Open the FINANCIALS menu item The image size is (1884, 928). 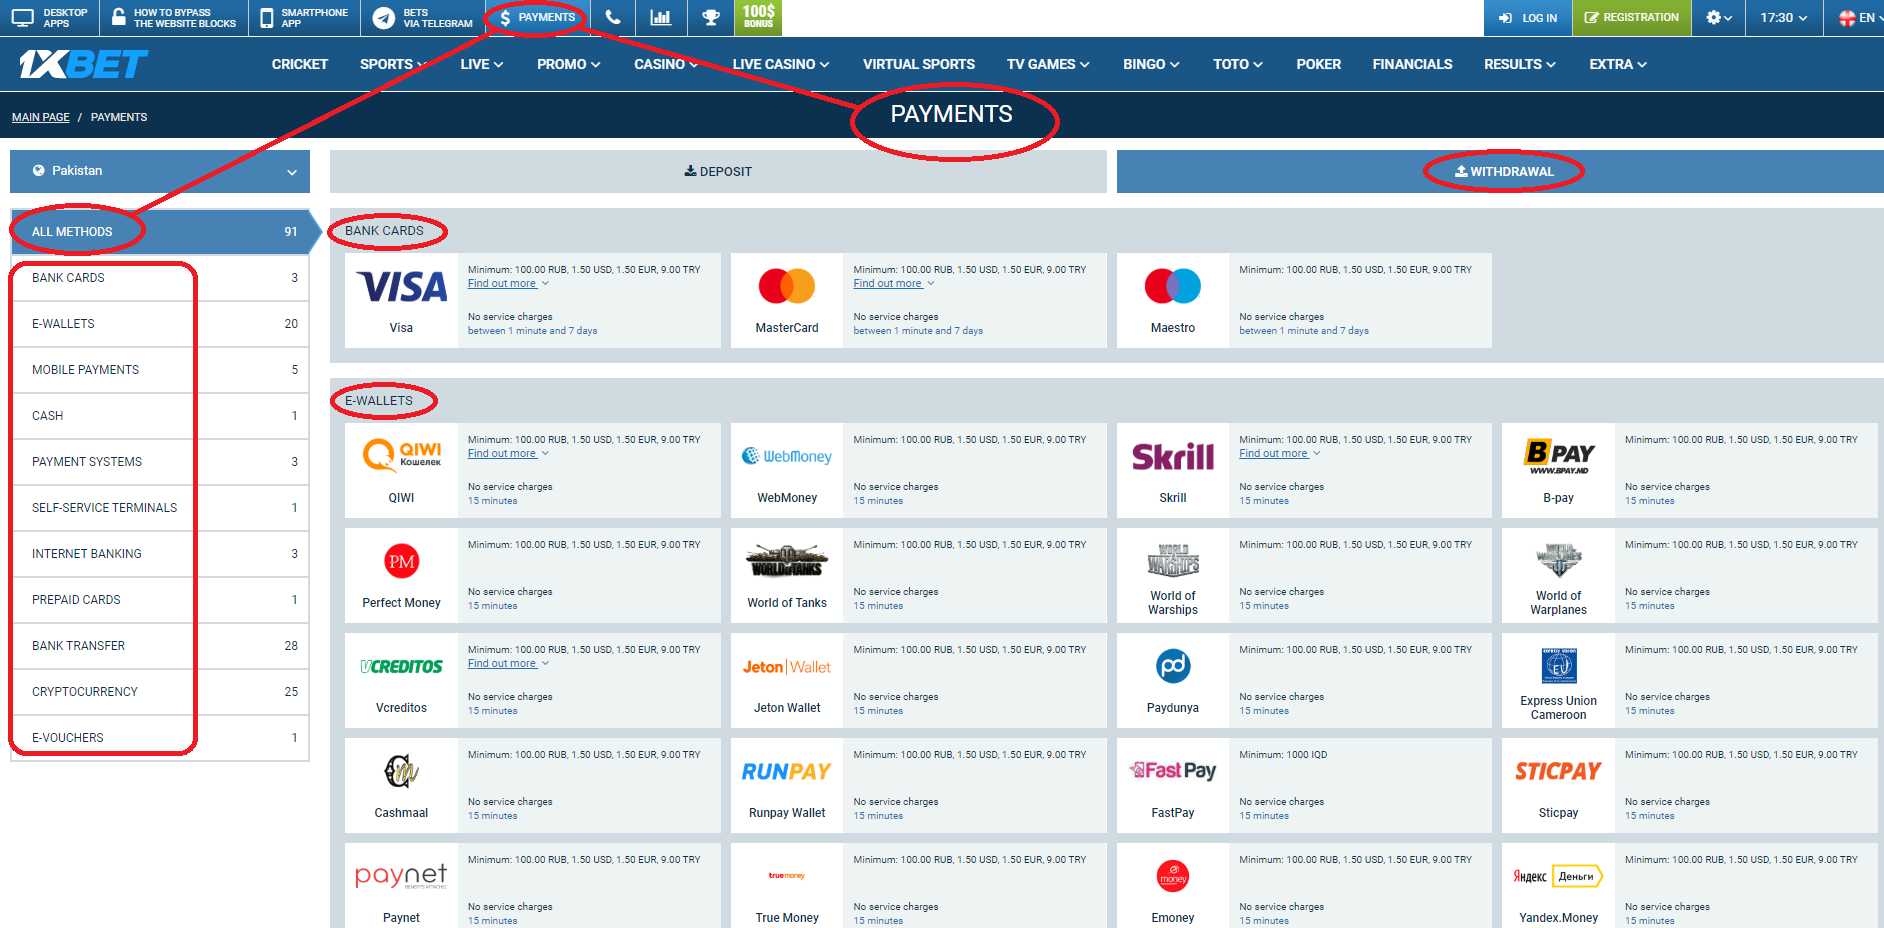1412,64
